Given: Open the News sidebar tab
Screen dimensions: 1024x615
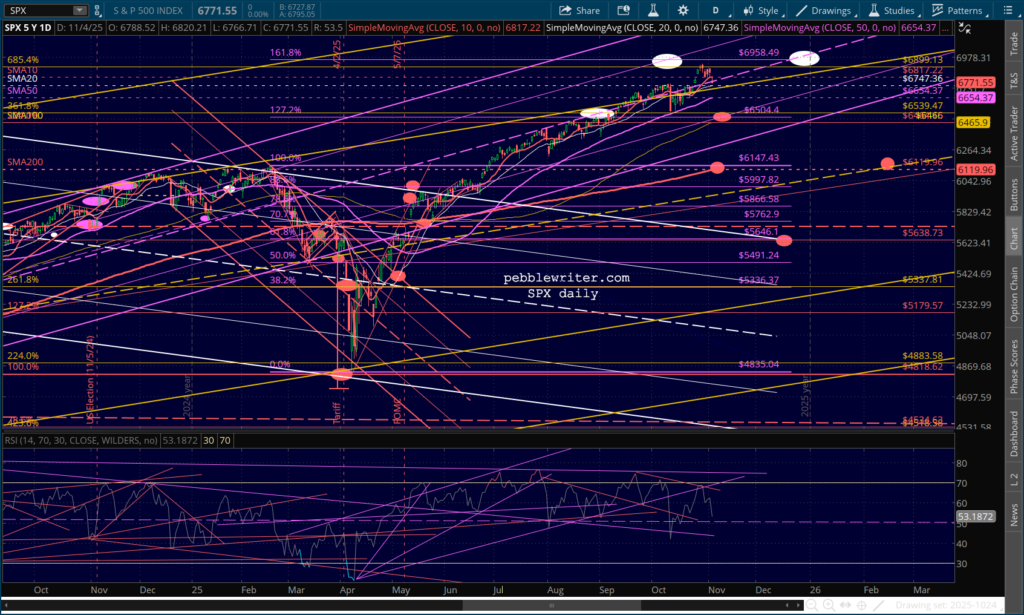Looking at the screenshot, I should (x=1014, y=514).
